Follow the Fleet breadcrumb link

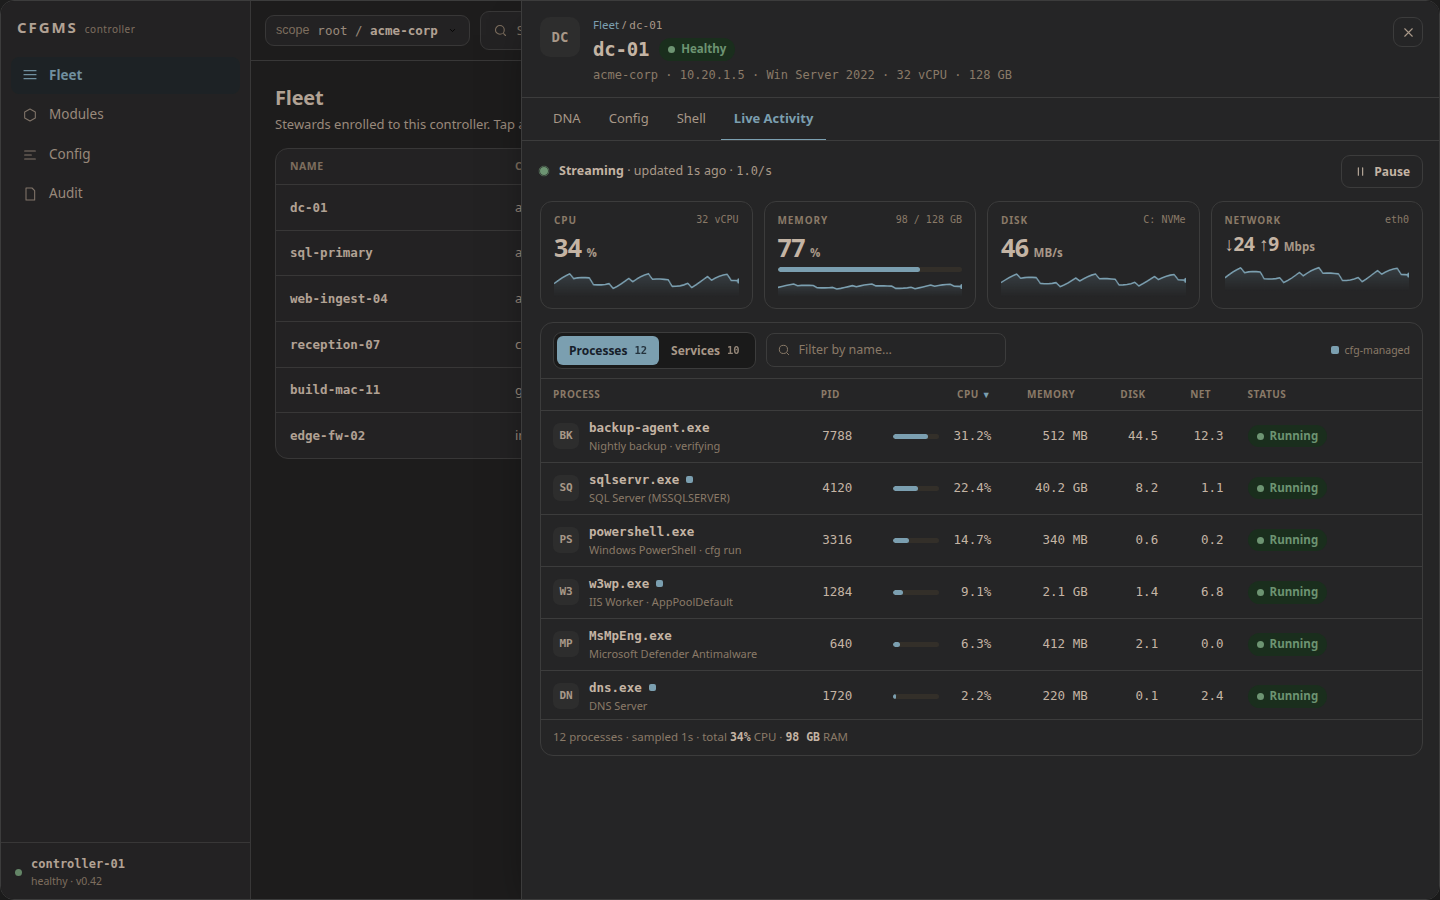606,25
